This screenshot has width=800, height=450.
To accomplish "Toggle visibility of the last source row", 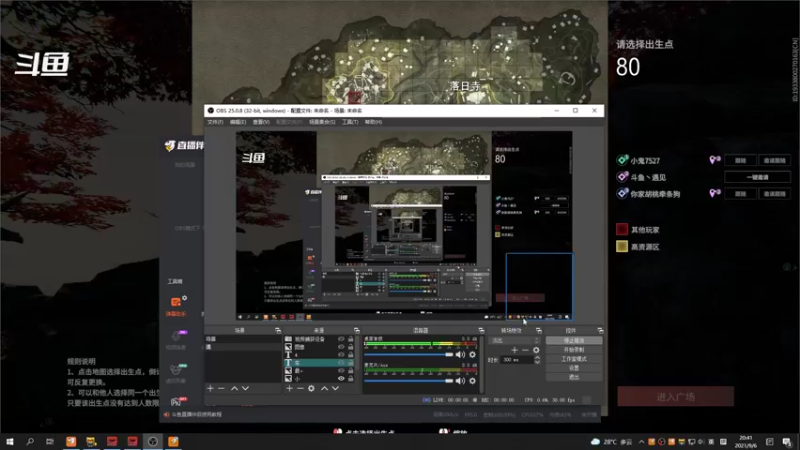I will click(x=341, y=379).
